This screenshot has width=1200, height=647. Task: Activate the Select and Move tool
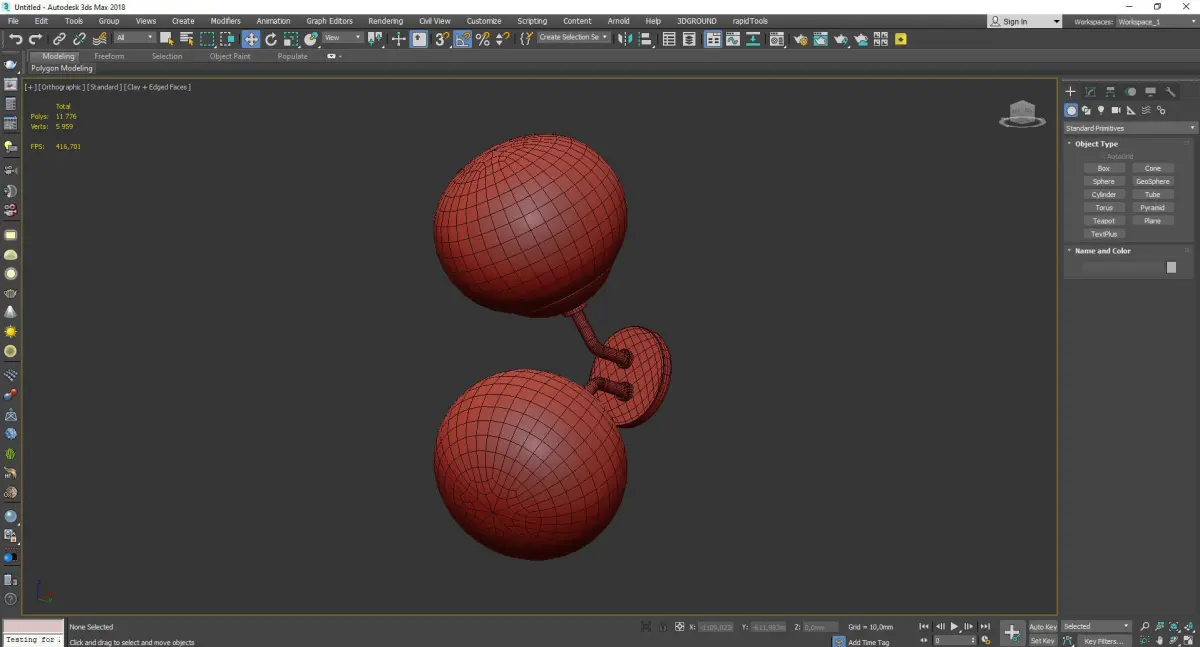[x=251, y=39]
